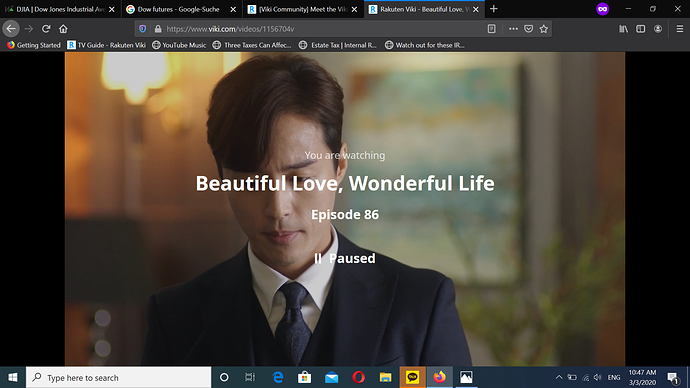Open Reader View in address bar

point(492,29)
